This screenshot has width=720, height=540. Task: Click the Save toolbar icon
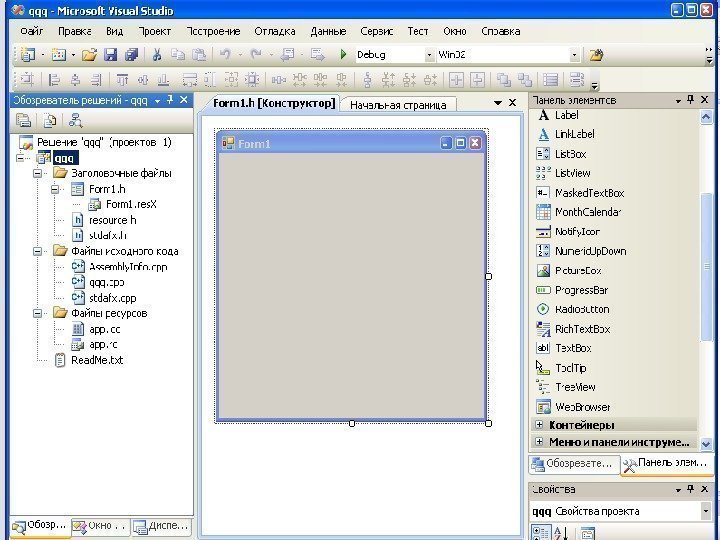point(110,55)
